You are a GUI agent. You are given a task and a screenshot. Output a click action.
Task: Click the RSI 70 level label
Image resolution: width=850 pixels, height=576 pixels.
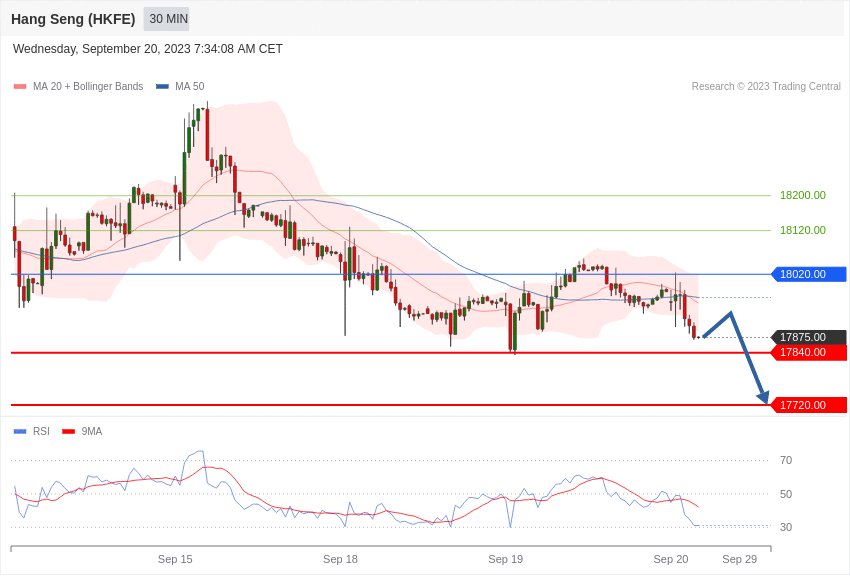coord(786,461)
